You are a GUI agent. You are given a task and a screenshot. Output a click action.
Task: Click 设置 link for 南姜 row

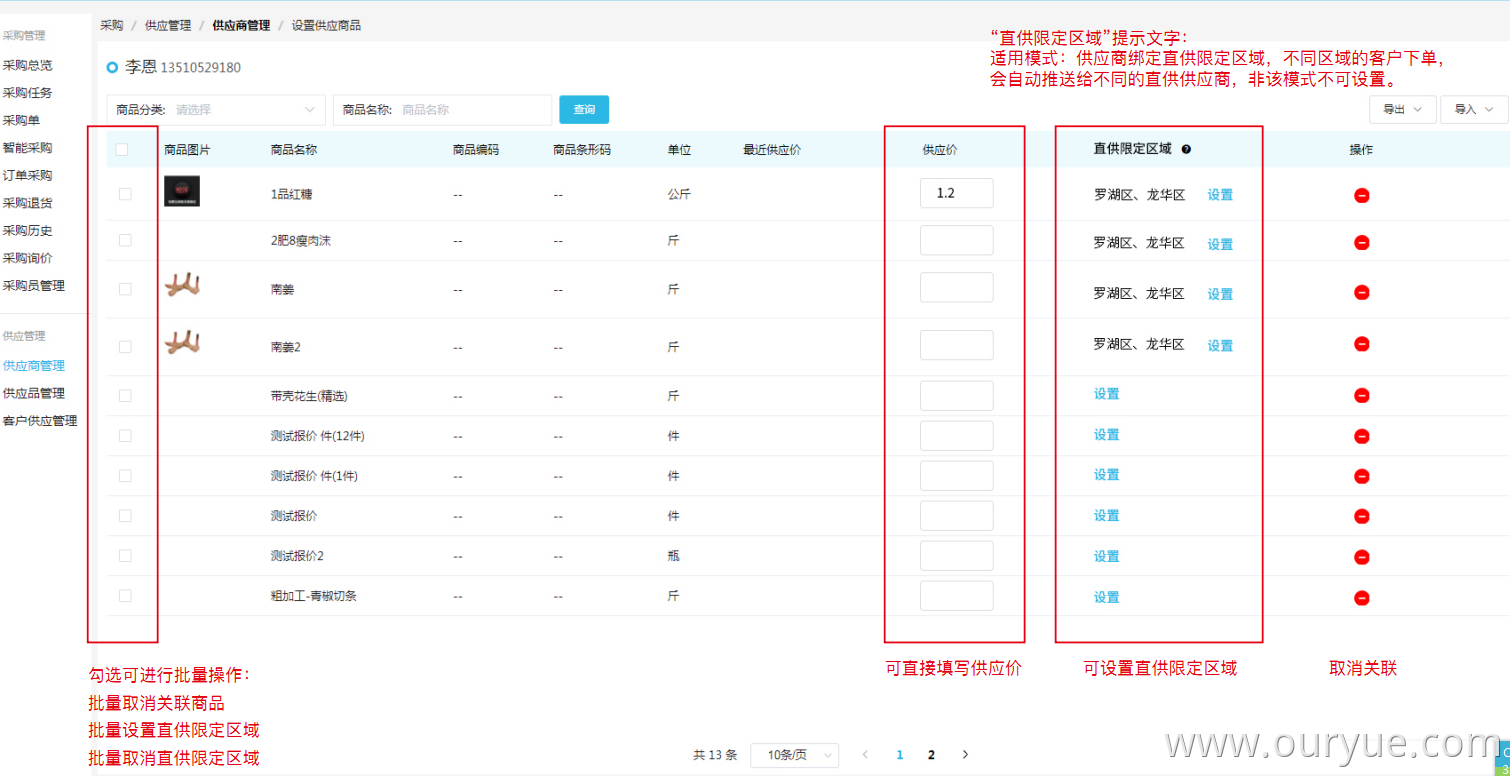pos(1220,294)
